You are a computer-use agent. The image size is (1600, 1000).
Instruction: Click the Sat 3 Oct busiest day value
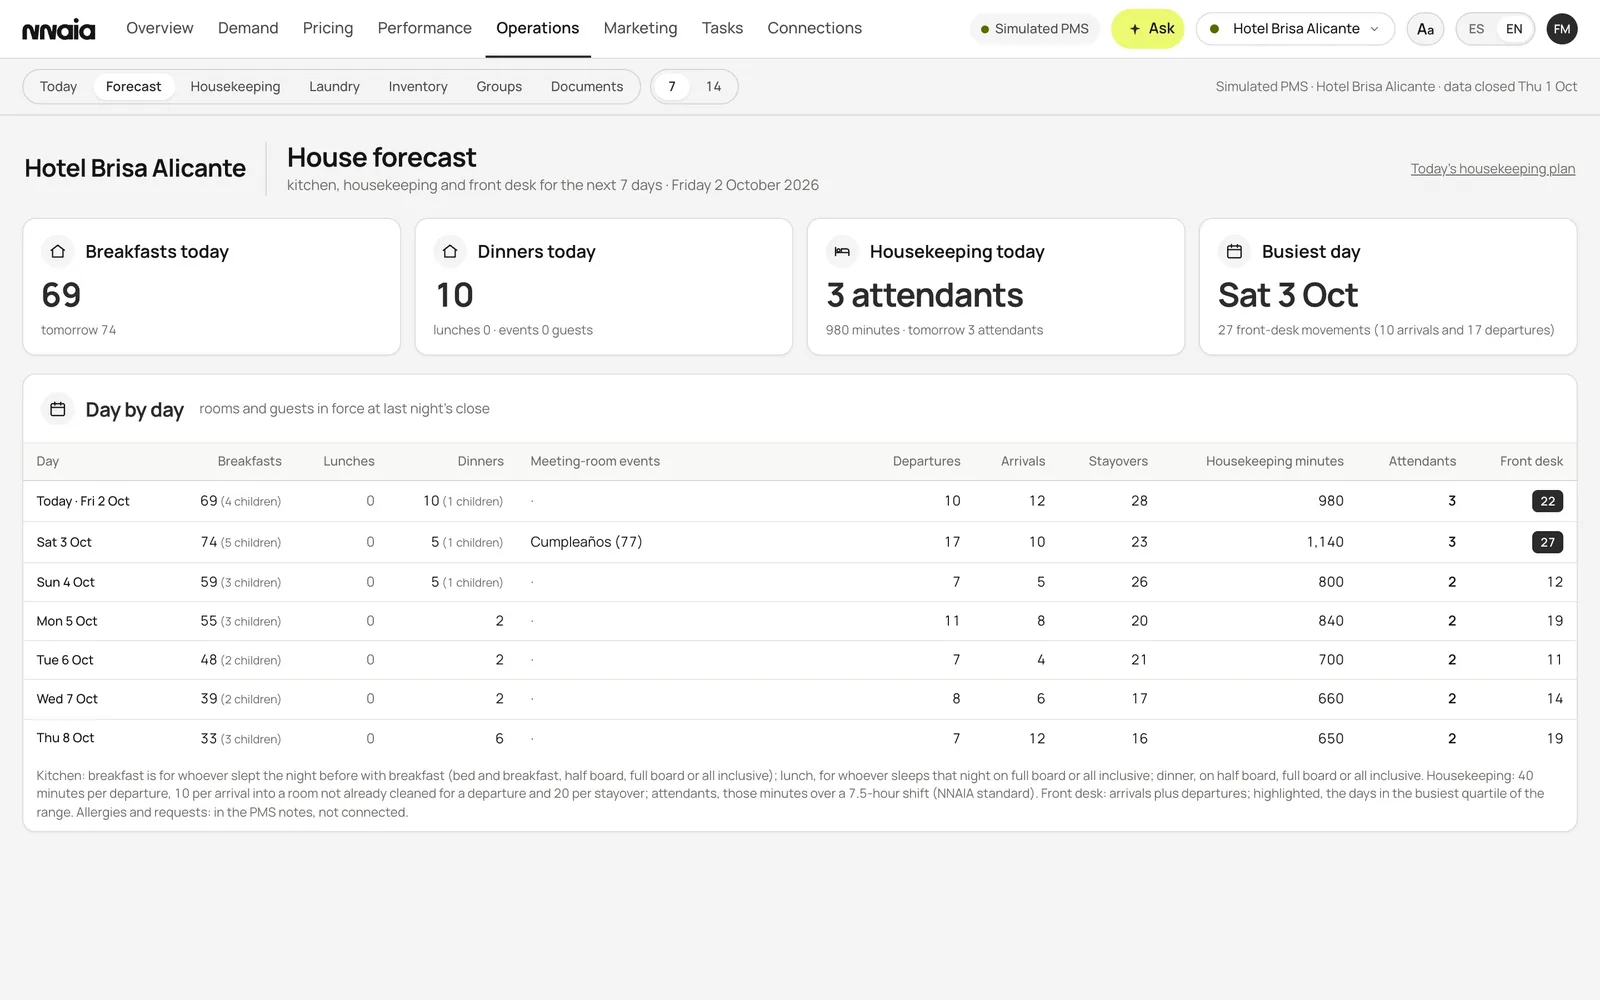tap(1288, 295)
